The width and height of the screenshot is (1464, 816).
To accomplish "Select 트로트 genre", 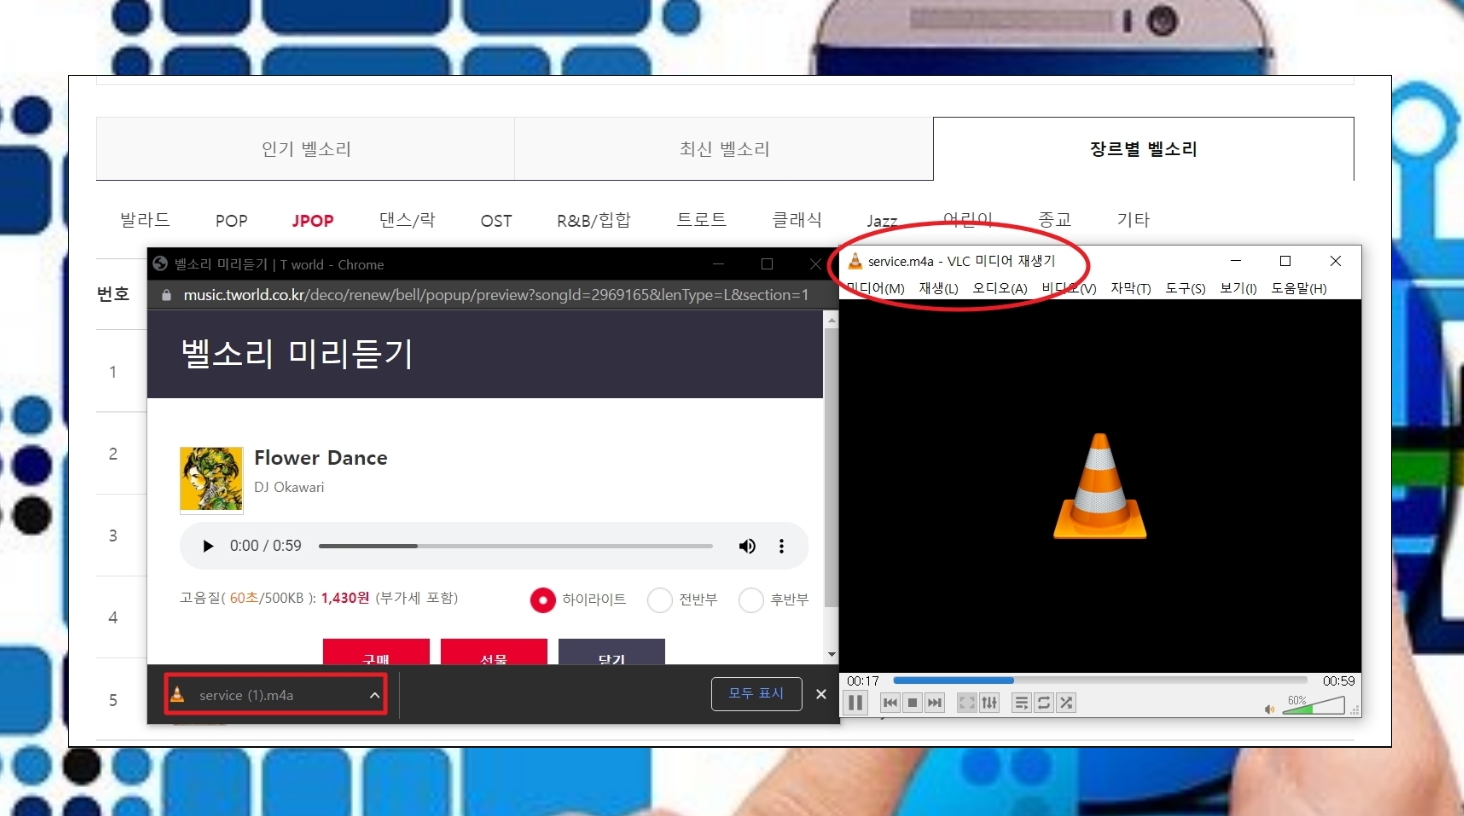I will coord(701,220).
